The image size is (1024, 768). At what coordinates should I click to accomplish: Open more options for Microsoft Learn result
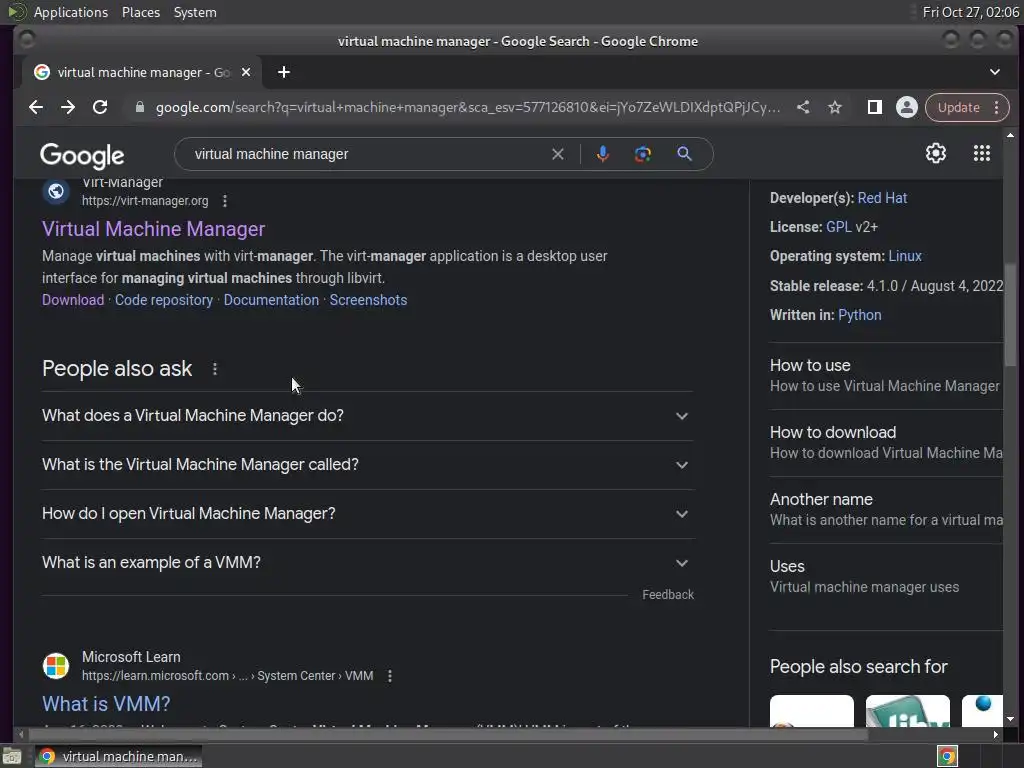pos(390,676)
